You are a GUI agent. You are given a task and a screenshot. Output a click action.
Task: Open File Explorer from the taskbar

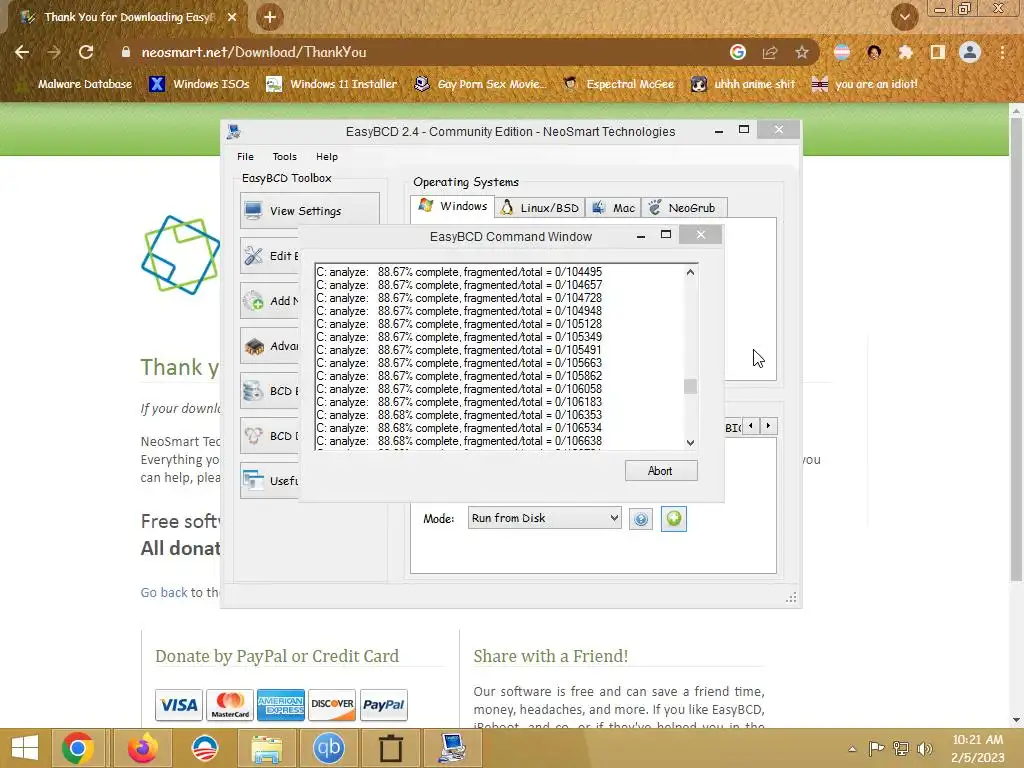266,748
